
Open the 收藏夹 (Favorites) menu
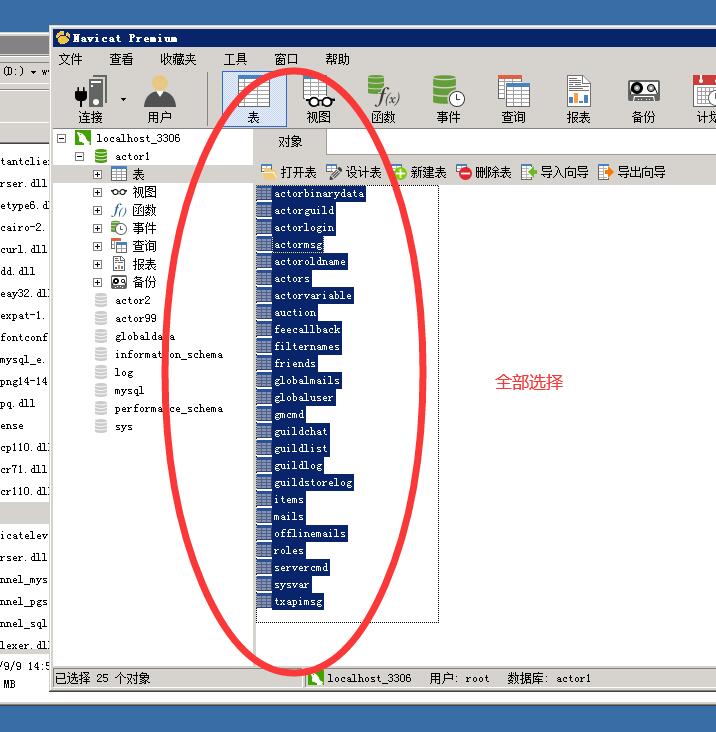178,59
